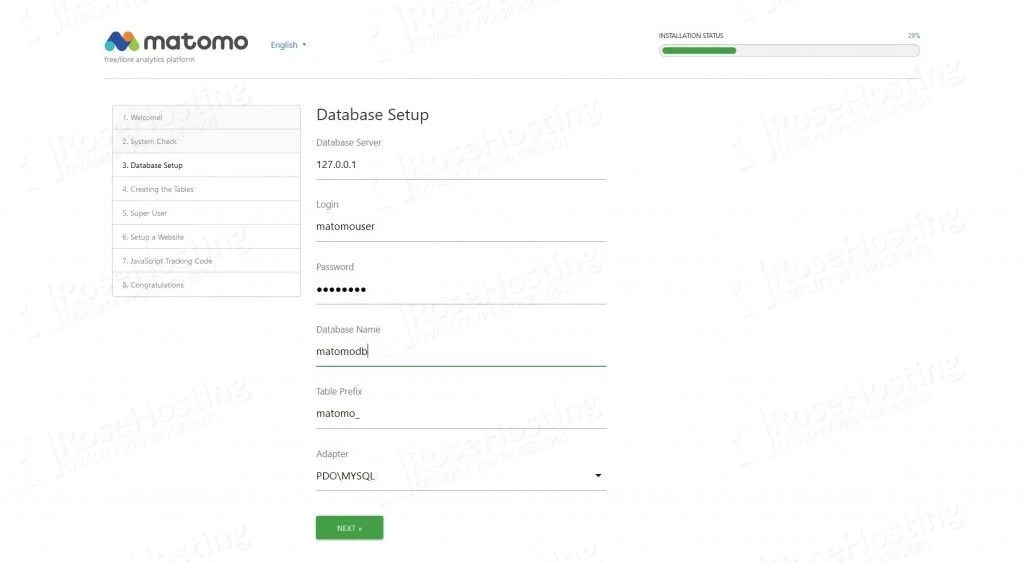Viewport: 1024px width, 562px height.
Task: Click the Database Name label
Action: 348,330
